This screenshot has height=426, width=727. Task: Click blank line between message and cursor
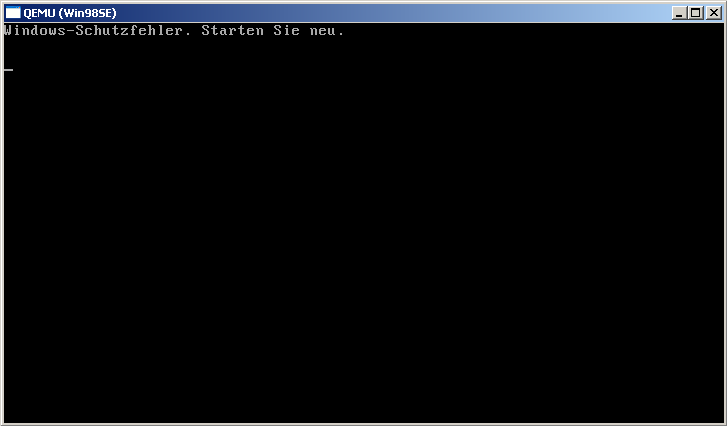(x=364, y=50)
